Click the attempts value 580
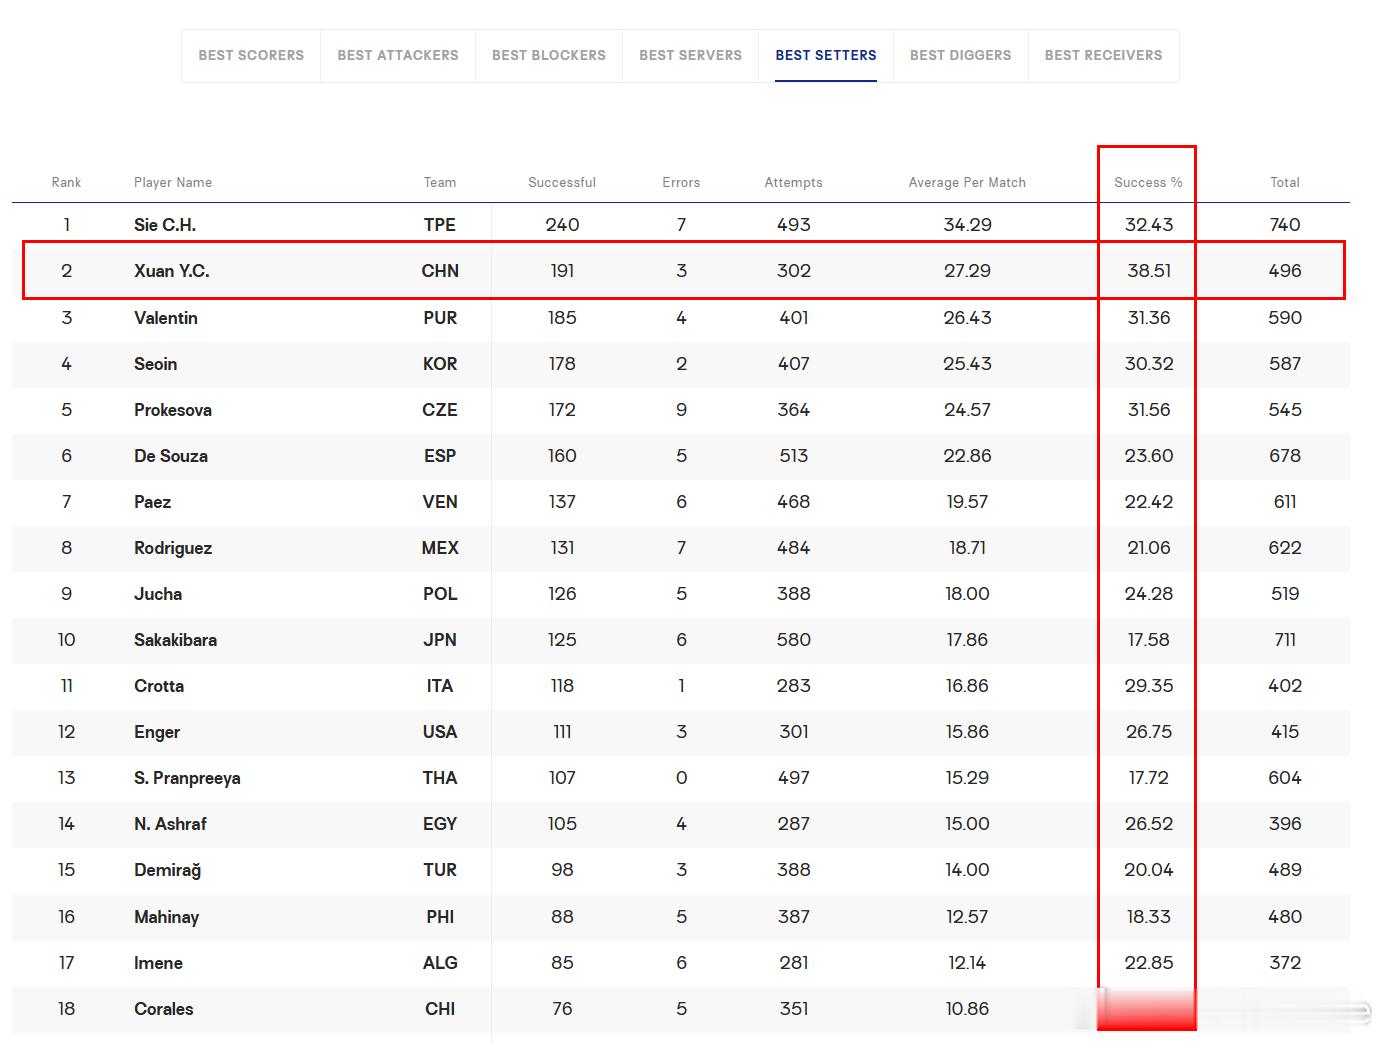This screenshot has height=1042, width=1384. point(794,640)
